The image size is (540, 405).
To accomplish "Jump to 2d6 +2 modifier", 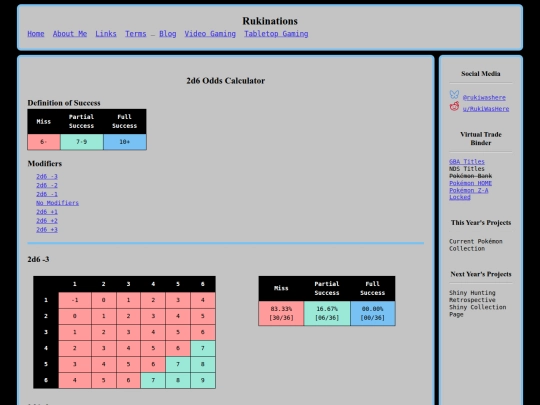I will [x=47, y=221].
